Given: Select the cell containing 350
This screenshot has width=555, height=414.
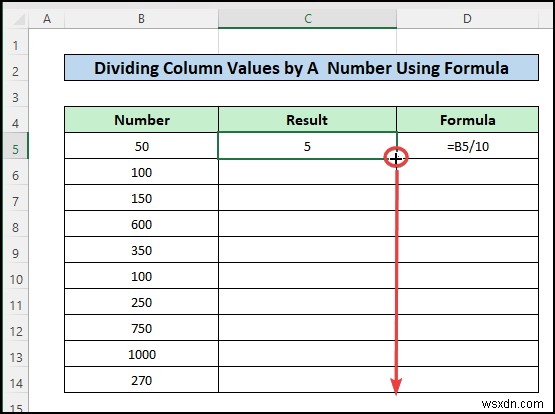Looking at the screenshot, I should coord(142,250).
